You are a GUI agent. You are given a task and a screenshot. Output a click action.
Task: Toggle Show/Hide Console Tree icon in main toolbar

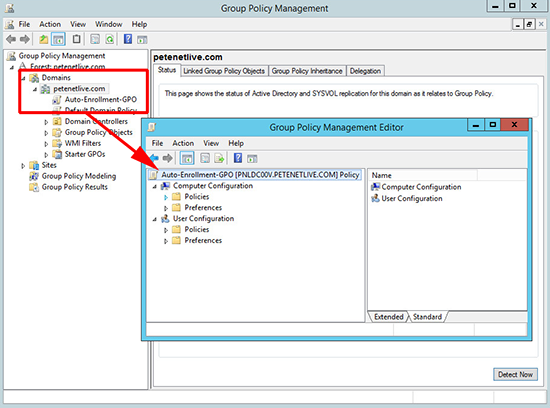(58, 39)
